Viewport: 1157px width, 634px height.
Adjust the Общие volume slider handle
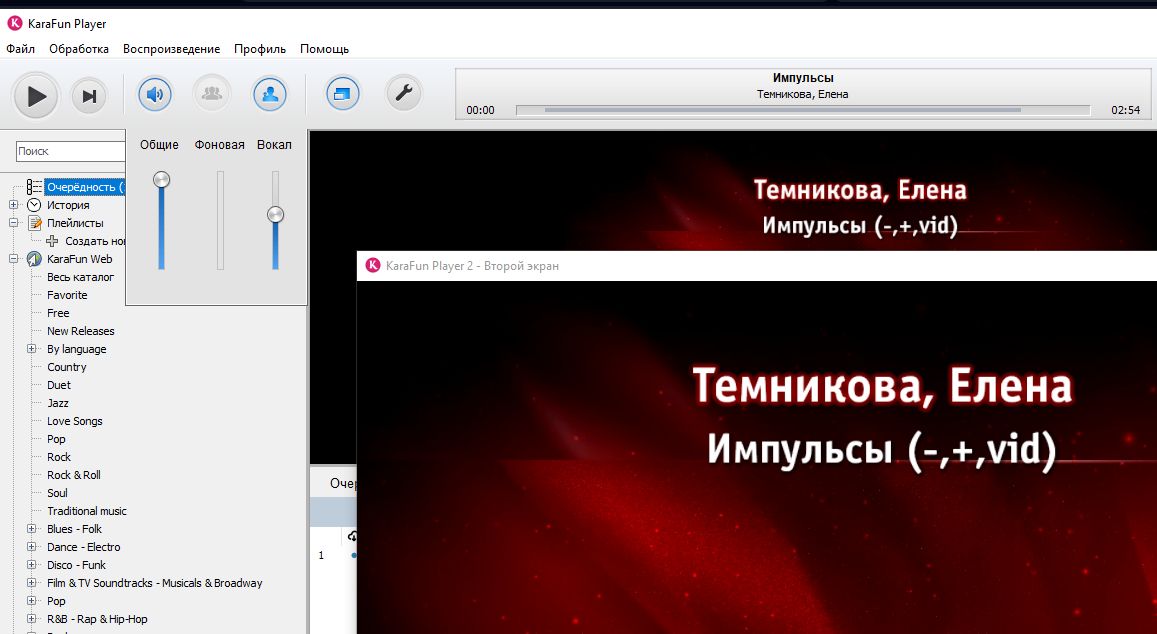(x=162, y=179)
